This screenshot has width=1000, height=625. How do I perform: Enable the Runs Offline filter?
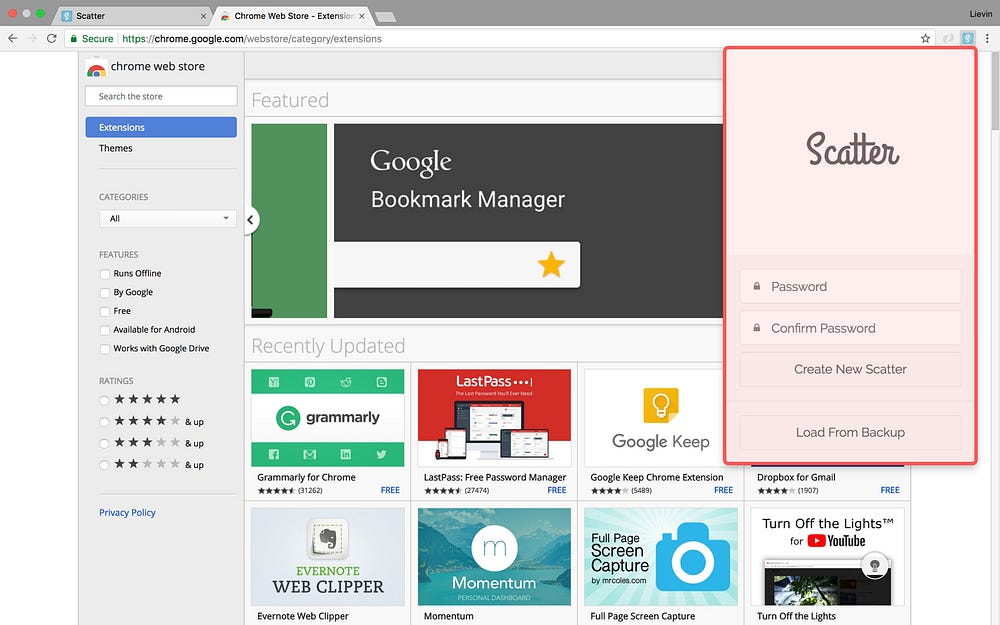[x=105, y=274]
